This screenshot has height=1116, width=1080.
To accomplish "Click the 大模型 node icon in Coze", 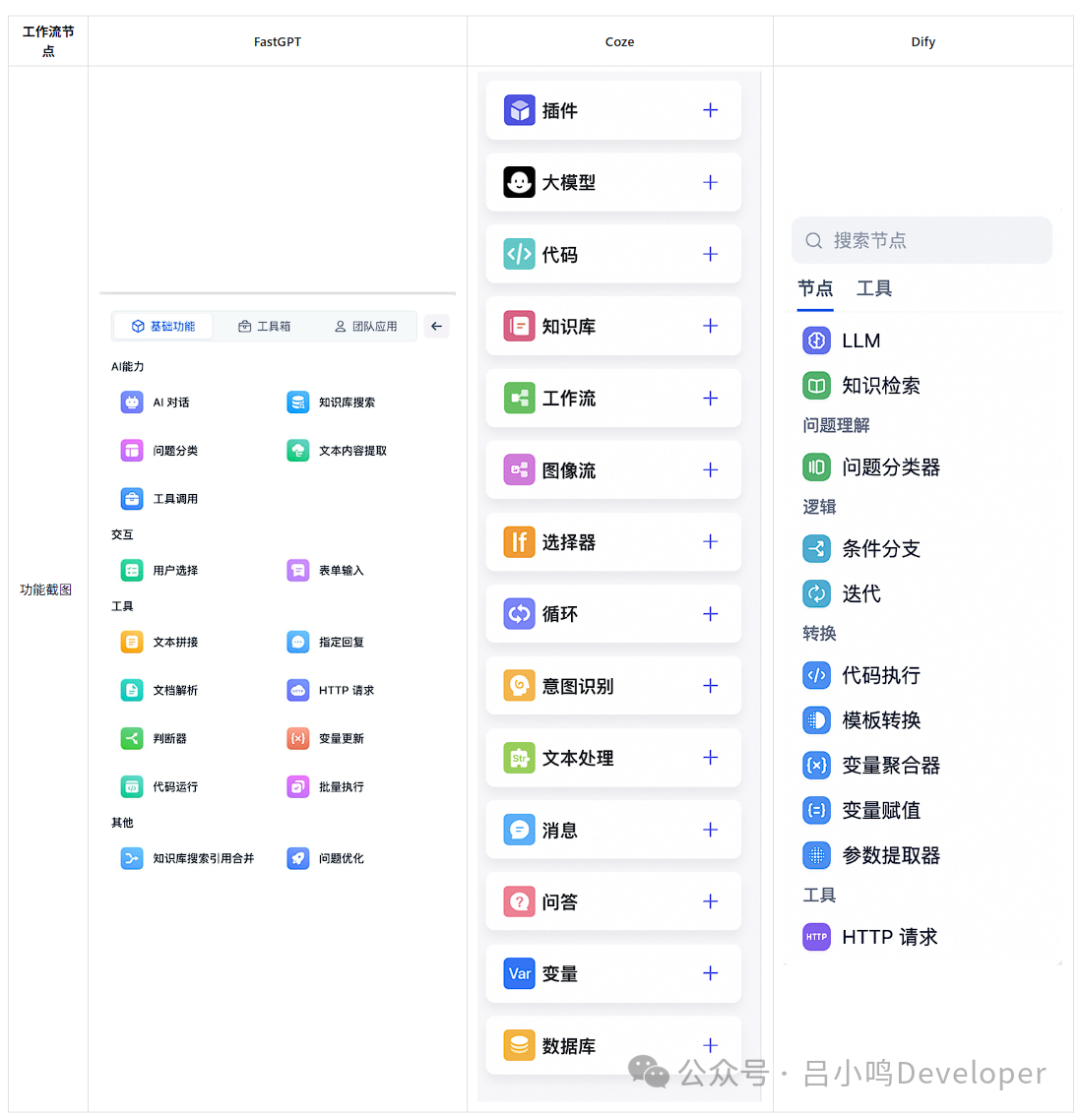I will click(x=518, y=182).
